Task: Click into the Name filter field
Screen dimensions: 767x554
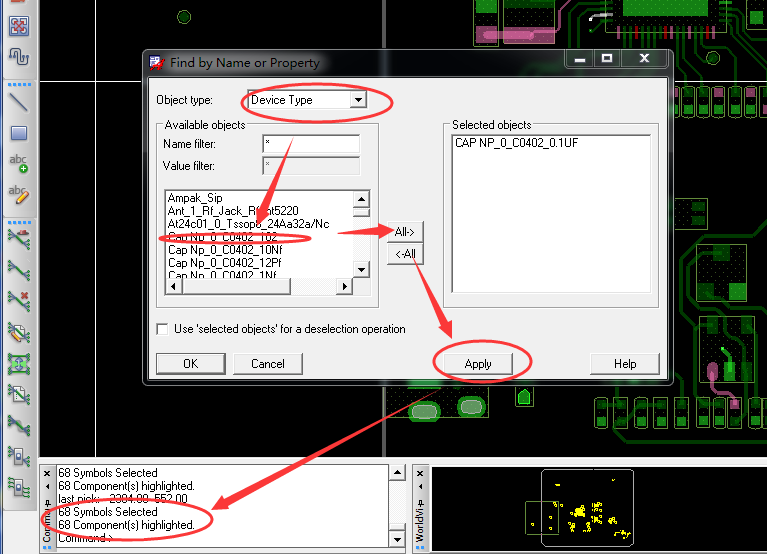Action: [x=311, y=144]
